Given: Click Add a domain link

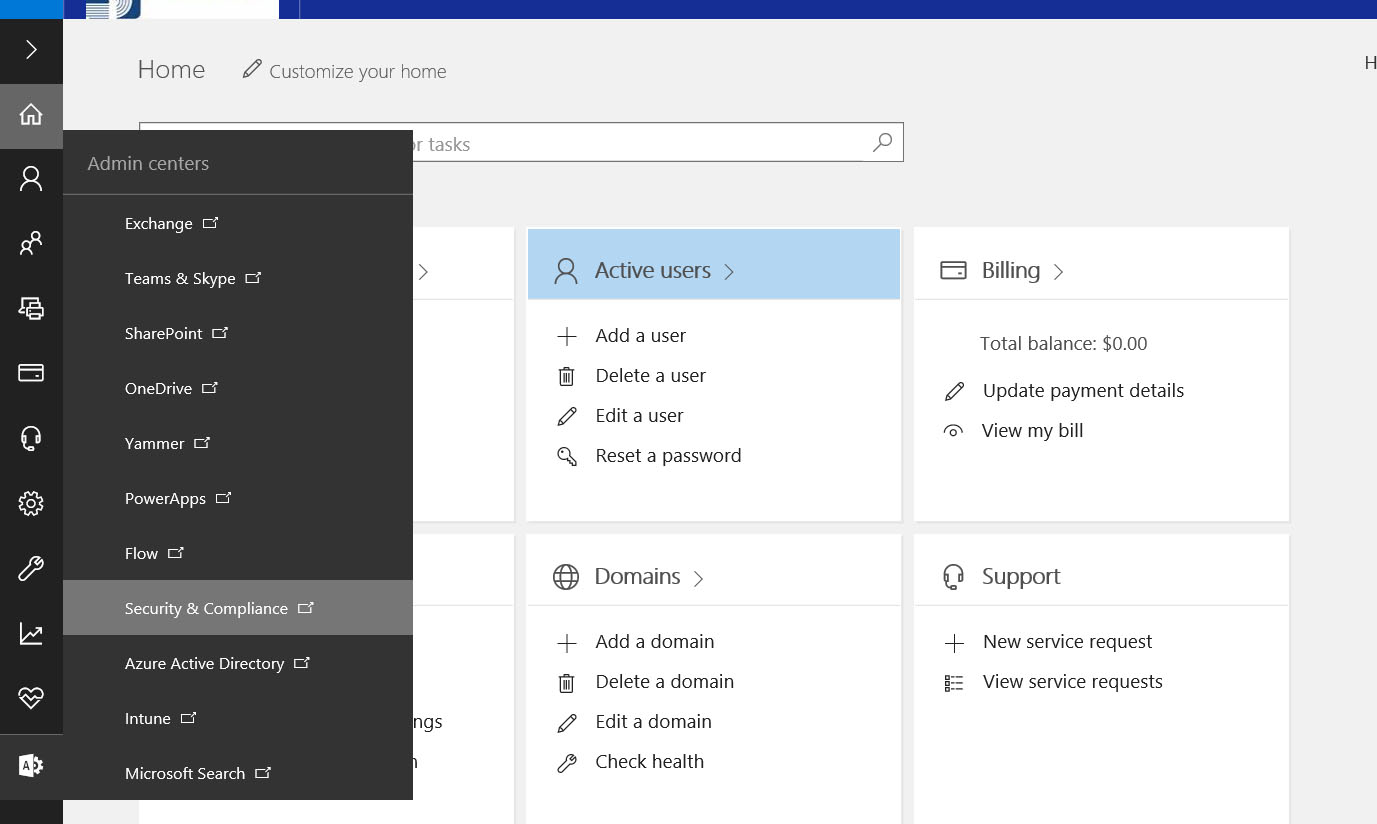Looking at the screenshot, I should [x=655, y=641].
